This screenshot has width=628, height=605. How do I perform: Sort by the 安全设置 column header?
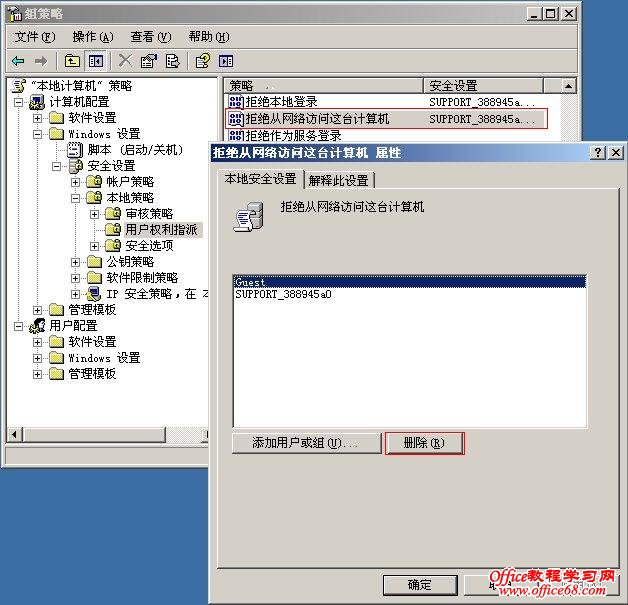point(483,85)
